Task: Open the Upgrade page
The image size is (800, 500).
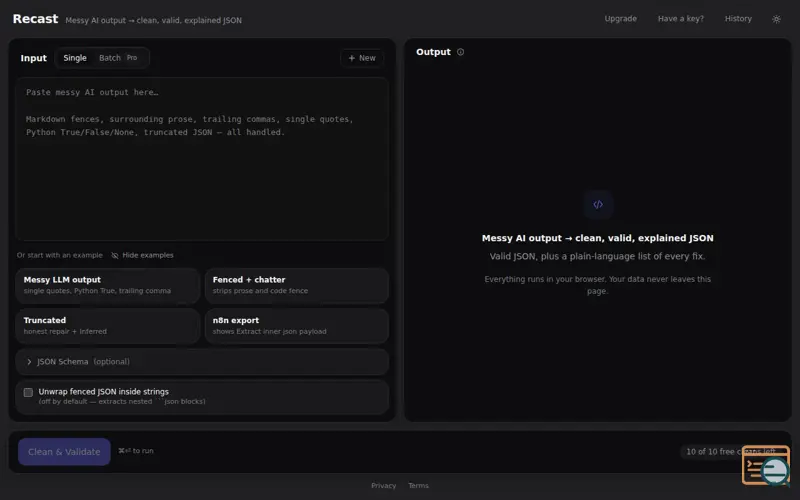Action: click(620, 19)
